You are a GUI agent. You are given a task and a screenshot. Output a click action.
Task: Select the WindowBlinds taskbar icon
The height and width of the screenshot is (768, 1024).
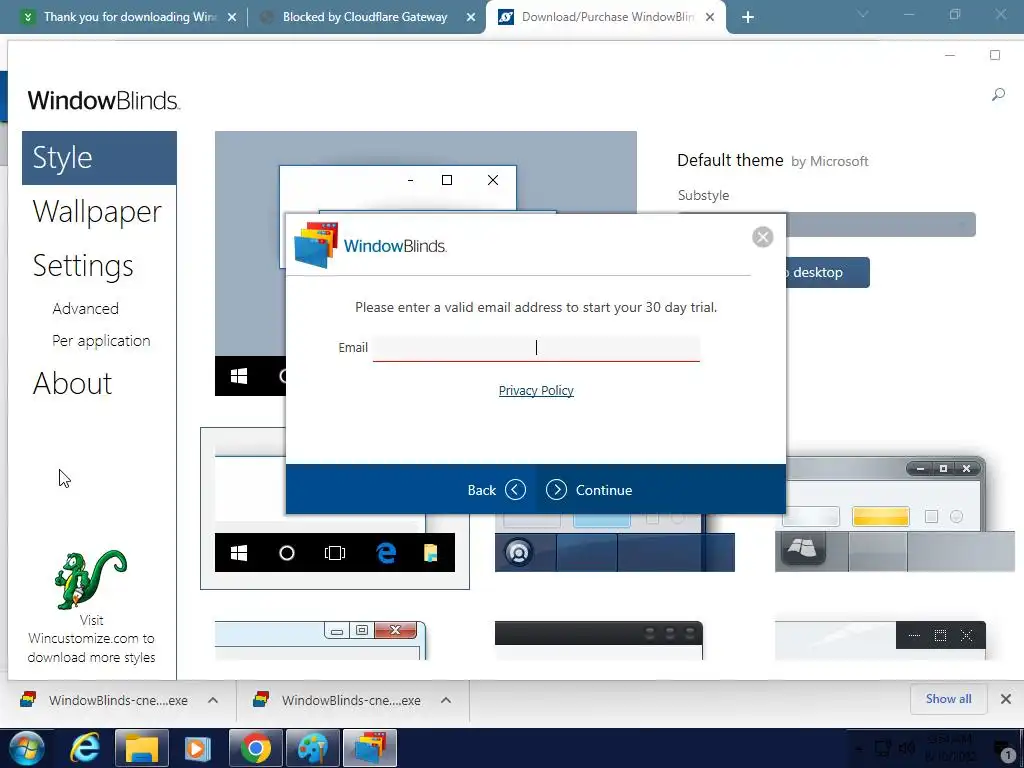pyautogui.click(x=370, y=748)
